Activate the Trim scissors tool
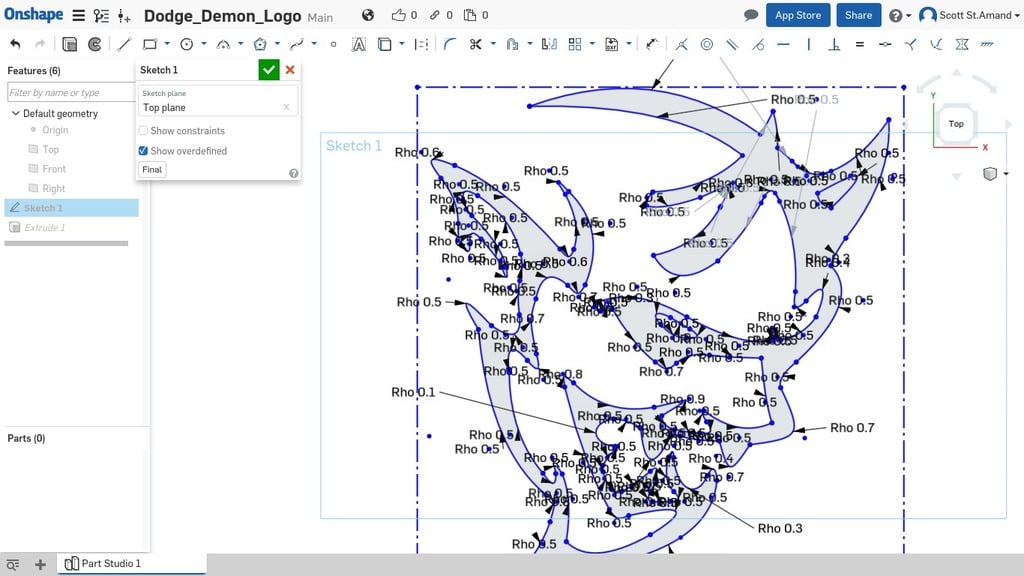1024x576 pixels. pyautogui.click(x=475, y=44)
